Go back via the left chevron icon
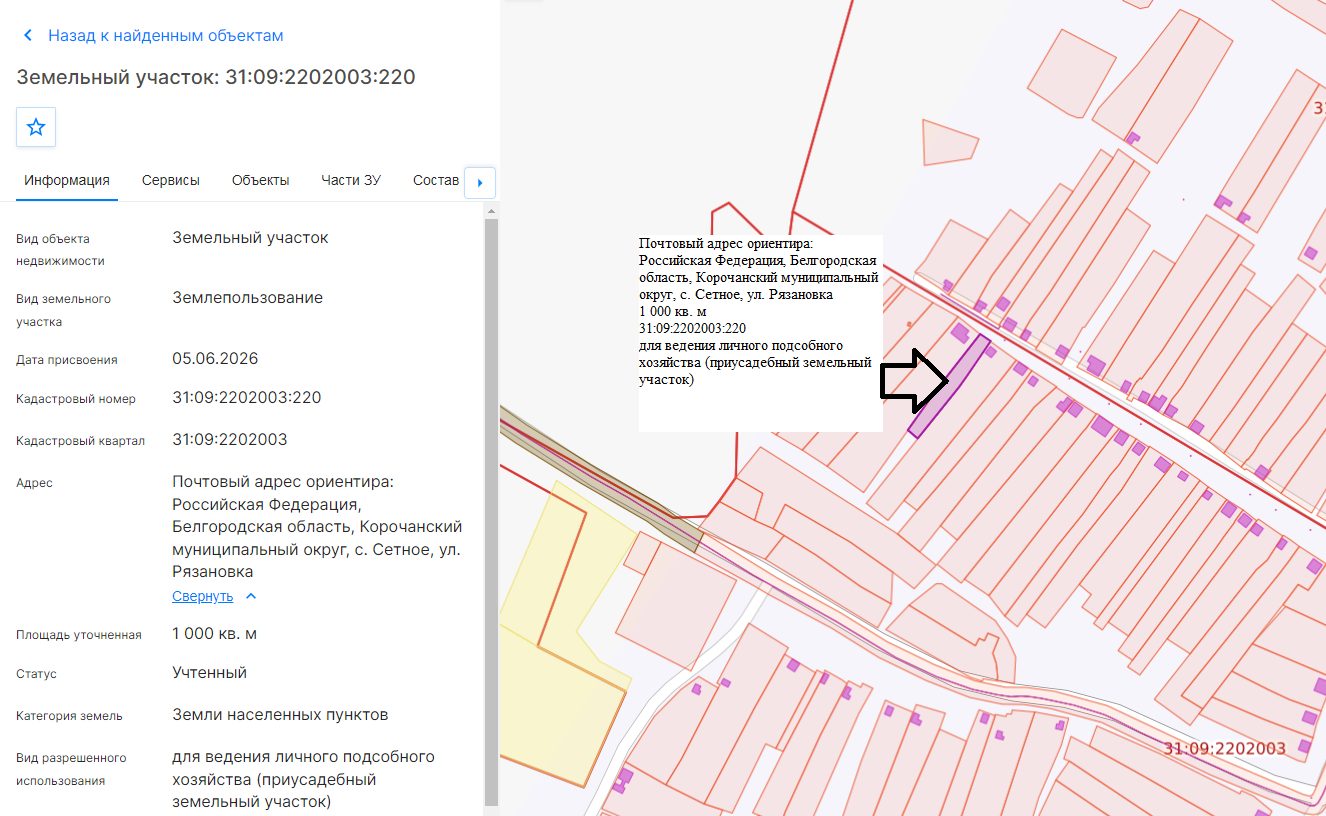Screen dimensions: 1326x816 point(27,35)
